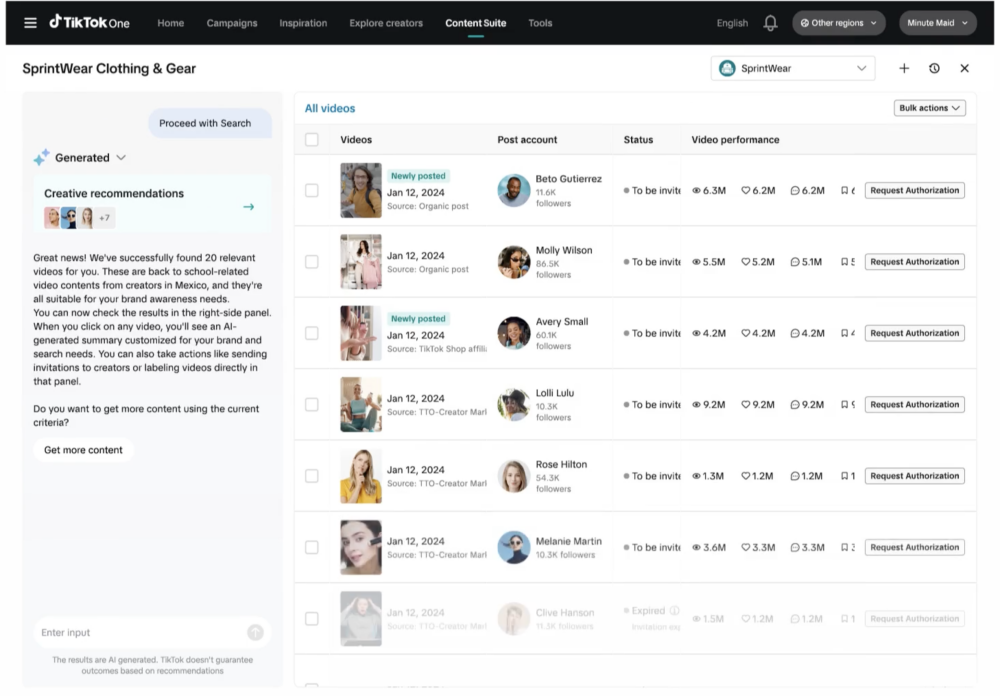
Task: Request Authorization for Melanie Martin video
Action: coord(915,547)
